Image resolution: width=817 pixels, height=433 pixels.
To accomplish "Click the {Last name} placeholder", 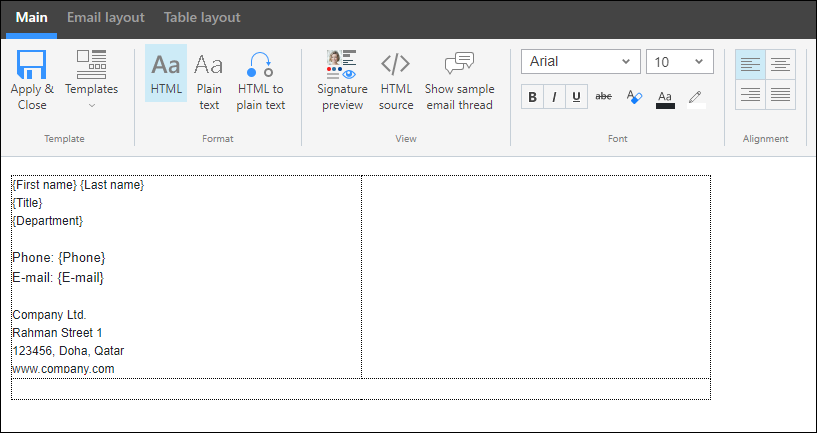I will point(112,184).
